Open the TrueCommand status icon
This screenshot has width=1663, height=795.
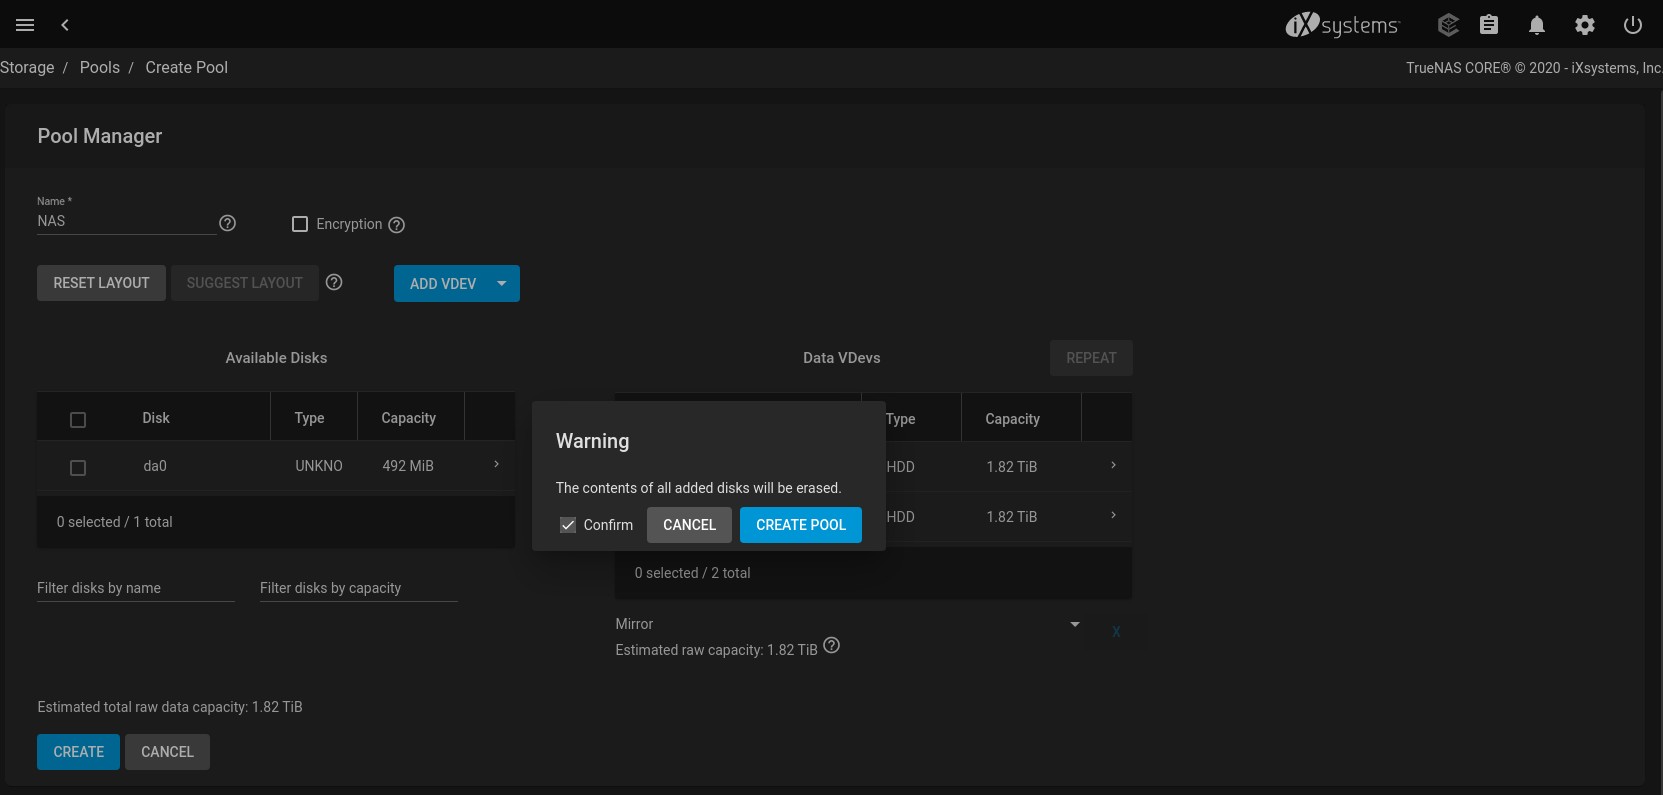tap(1447, 25)
